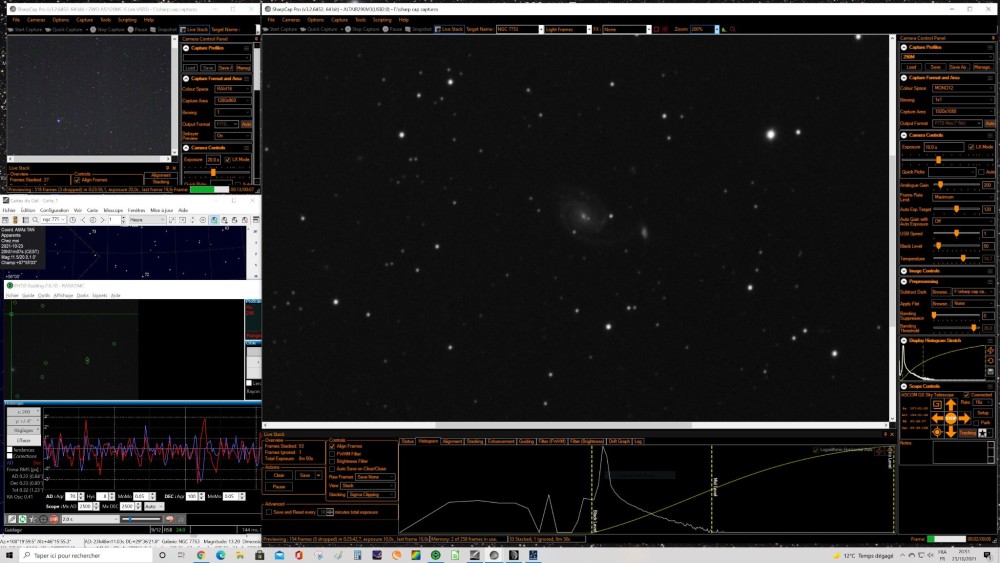Click the down arrow in Scope Controls

tap(951, 432)
